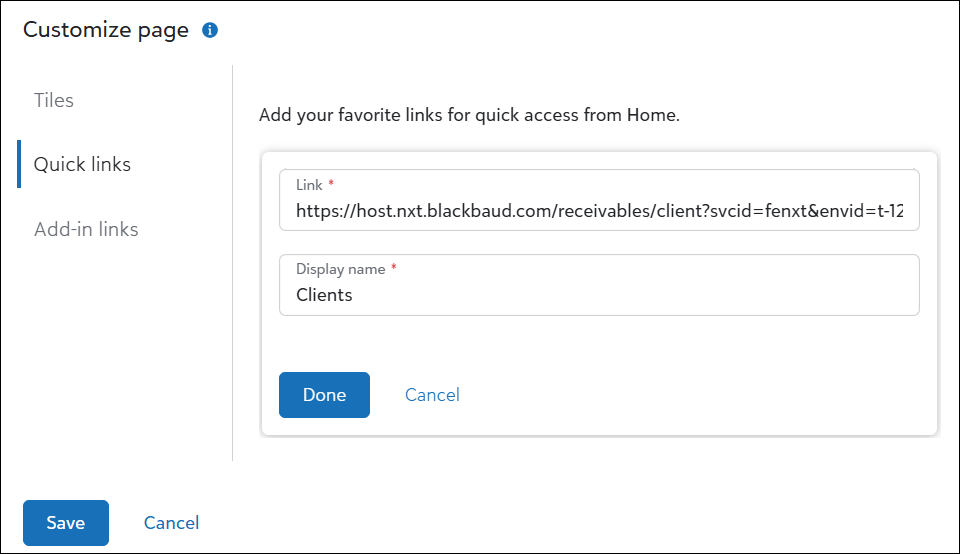The height and width of the screenshot is (554, 960).
Task: Place cursor in the 'Clients' text
Action: point(324,295)
